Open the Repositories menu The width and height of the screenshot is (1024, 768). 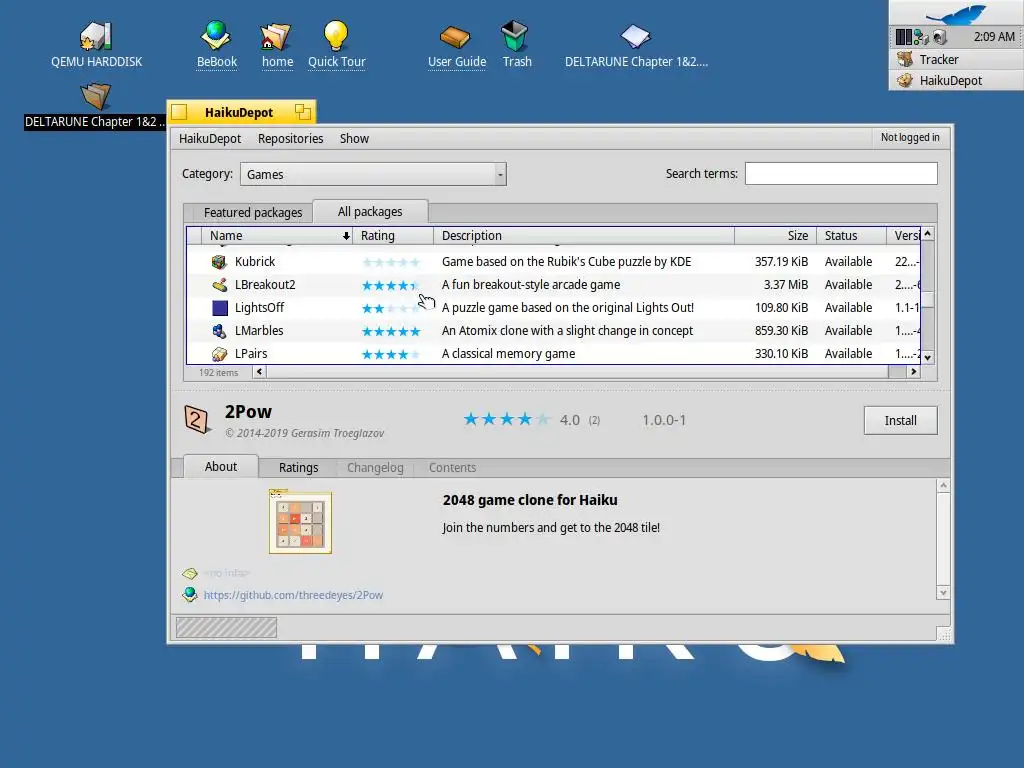click(291, 138)
